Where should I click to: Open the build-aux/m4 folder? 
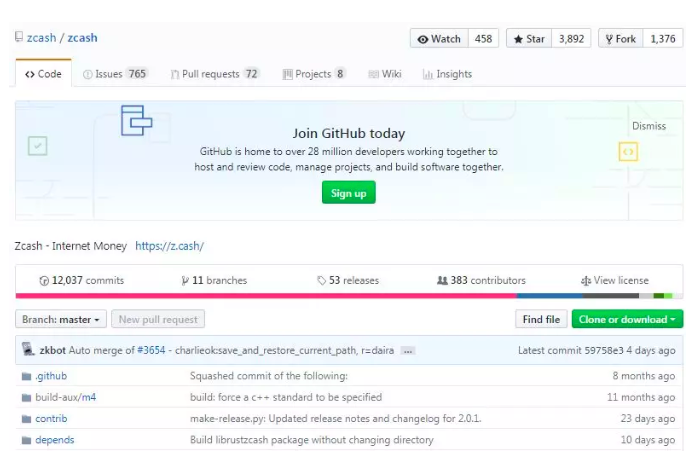coord(66,397)
